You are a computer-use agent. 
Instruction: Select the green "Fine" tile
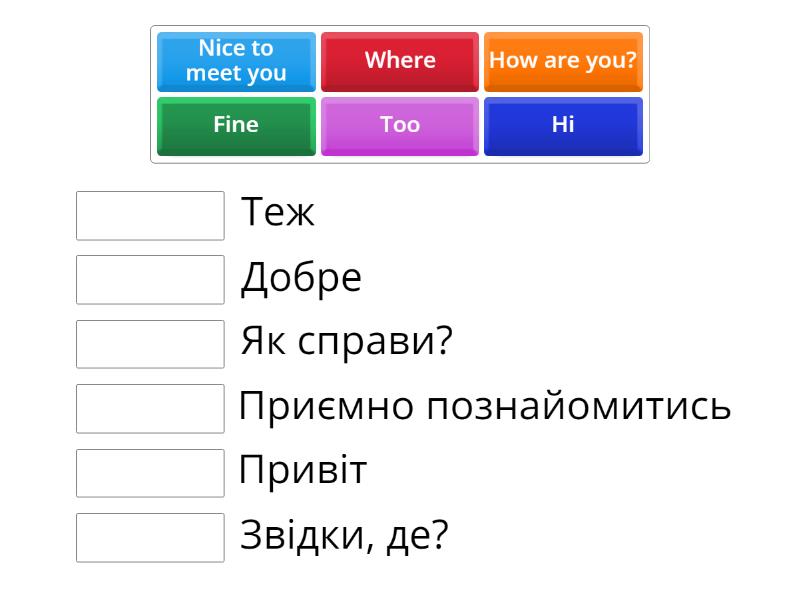(x=236, y=126)
